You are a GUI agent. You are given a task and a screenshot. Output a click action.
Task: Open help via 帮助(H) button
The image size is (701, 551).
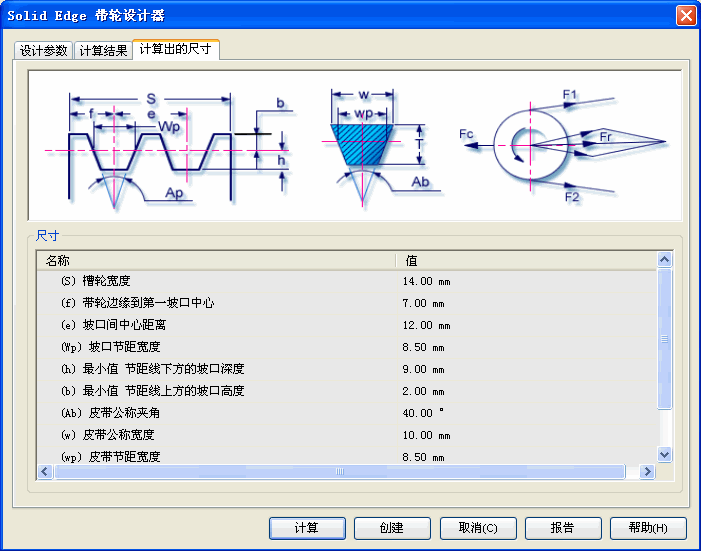648,528
